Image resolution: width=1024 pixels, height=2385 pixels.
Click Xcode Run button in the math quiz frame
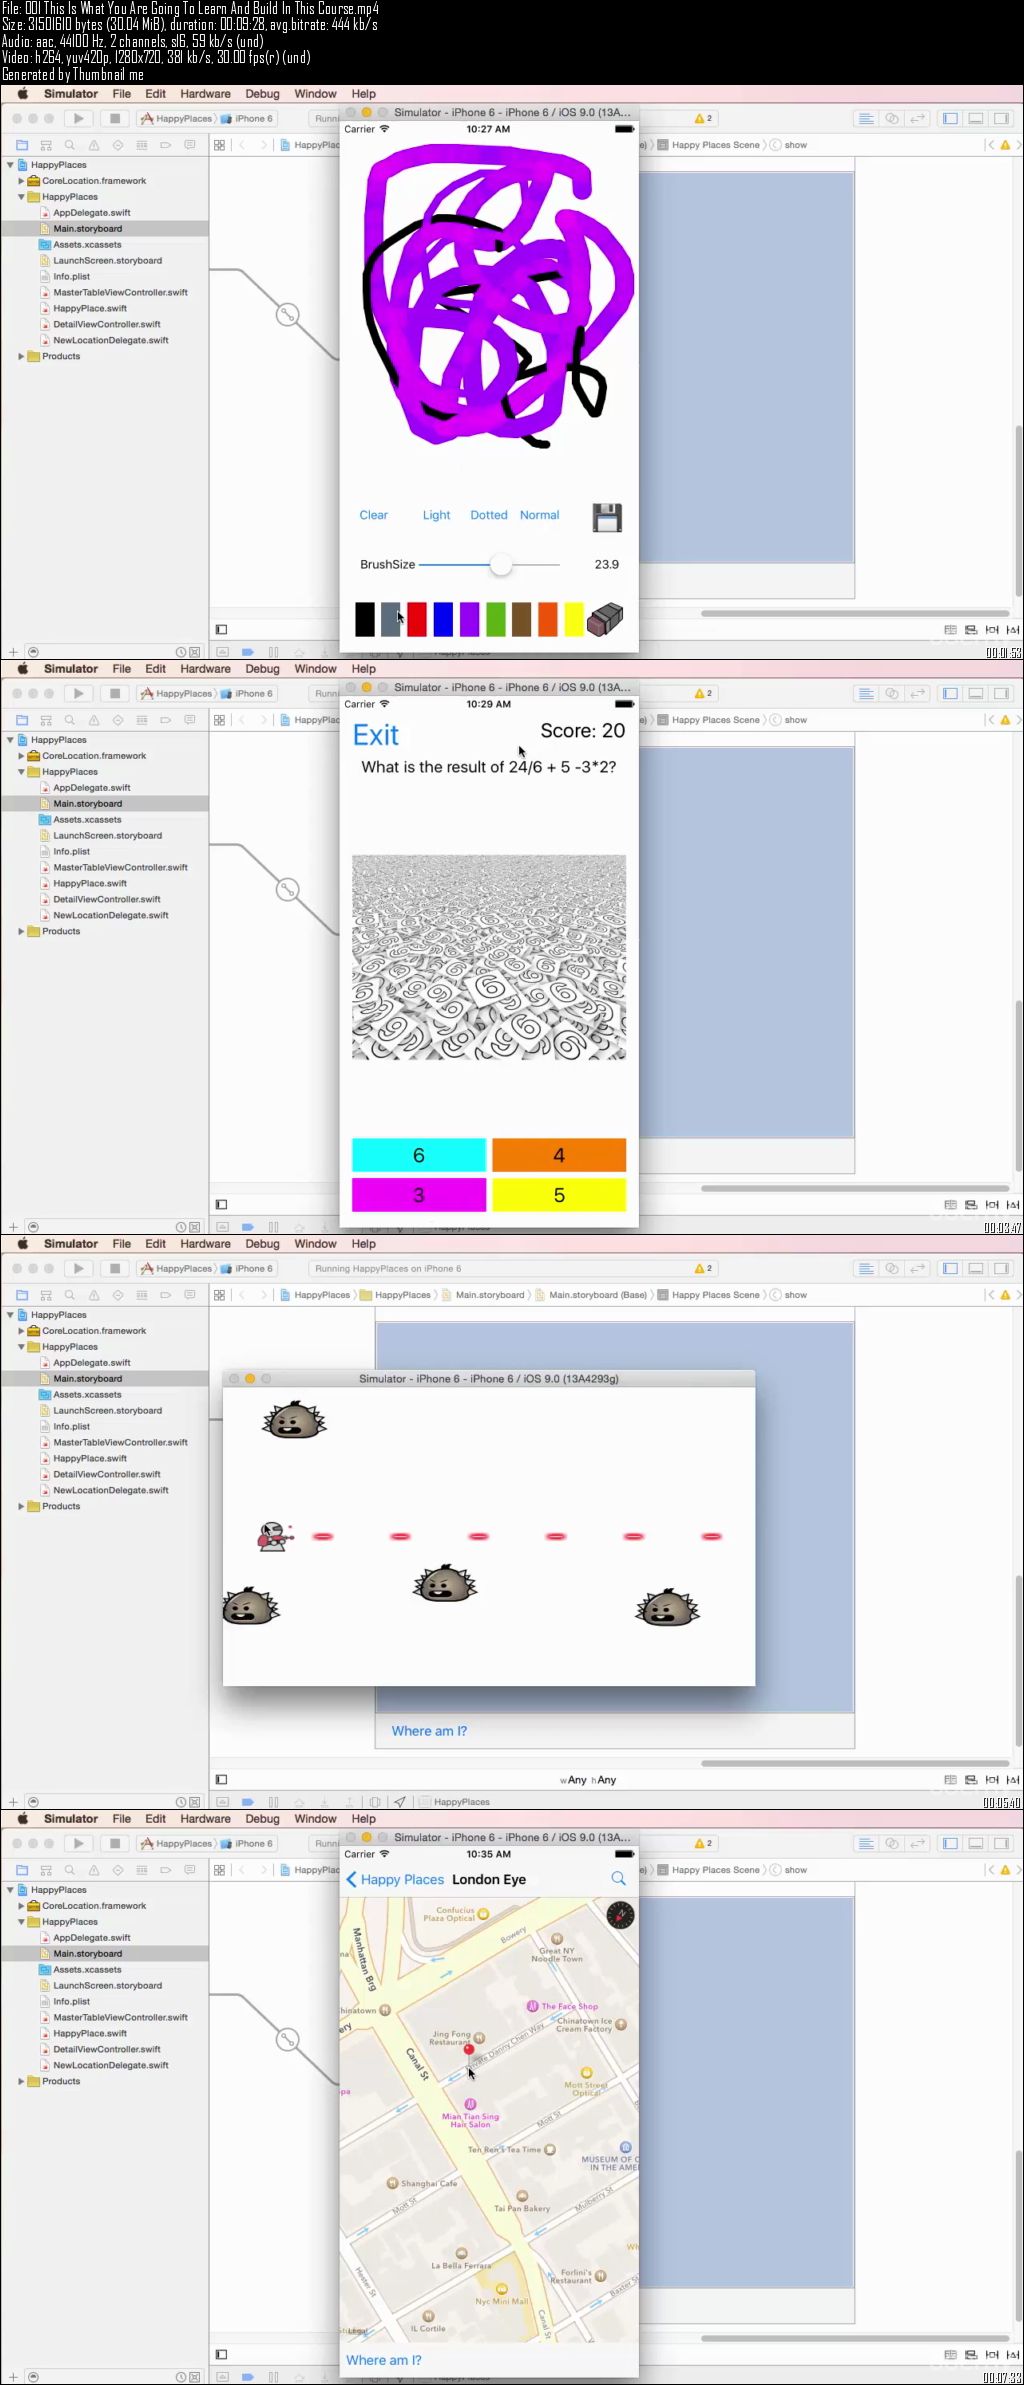point(78,693)
